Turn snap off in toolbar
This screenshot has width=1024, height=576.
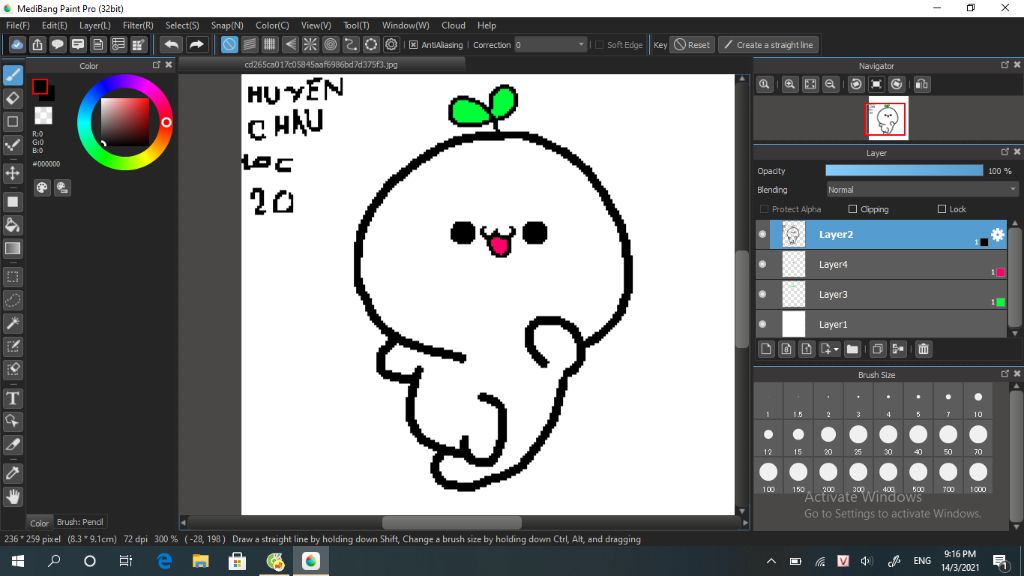pos(229,44)
